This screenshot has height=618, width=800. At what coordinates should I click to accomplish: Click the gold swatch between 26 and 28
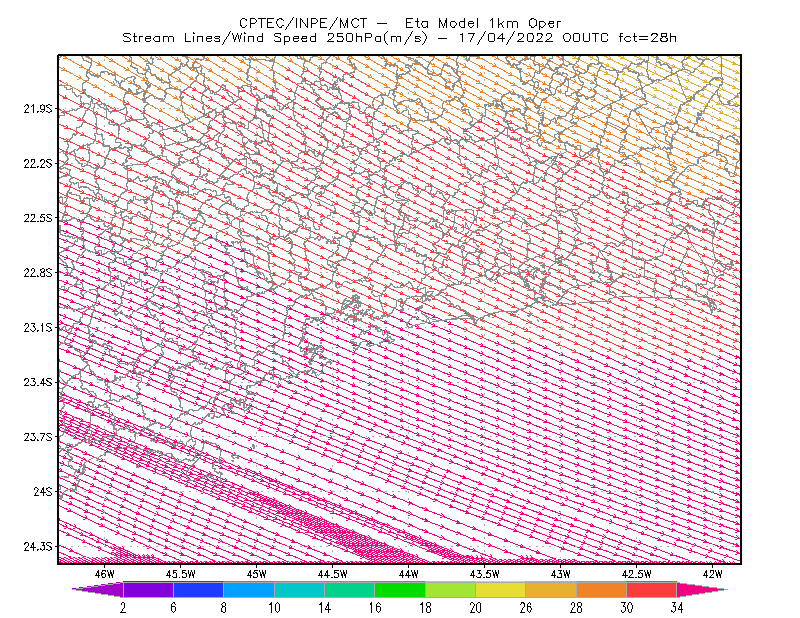[551, 589]
